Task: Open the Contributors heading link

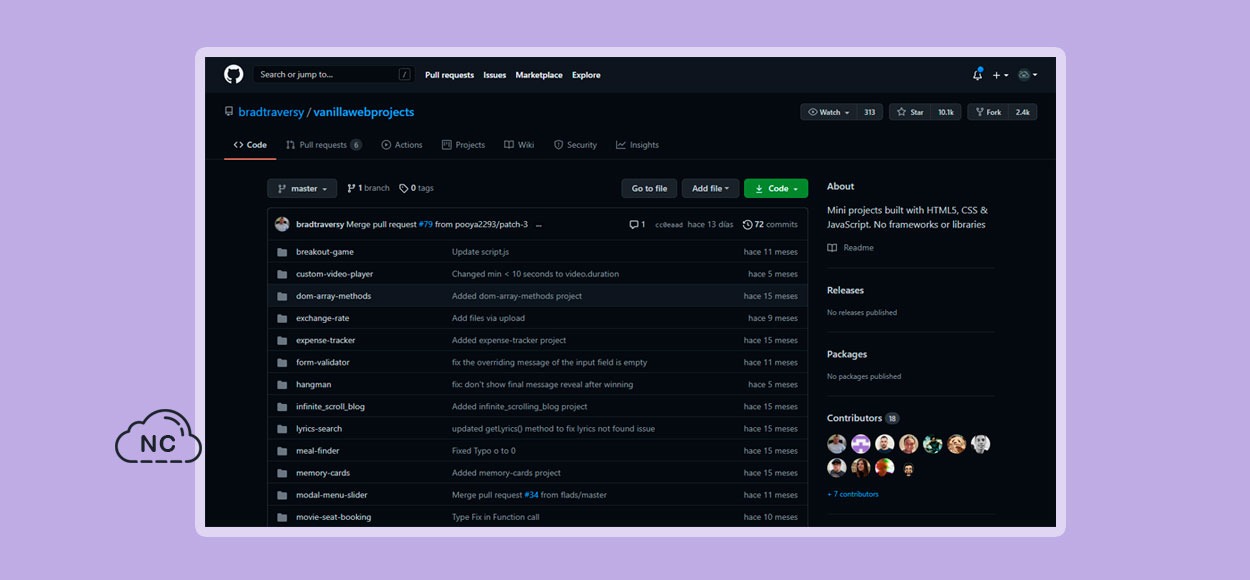Action: pyautogui.click(x=862, y=418)
